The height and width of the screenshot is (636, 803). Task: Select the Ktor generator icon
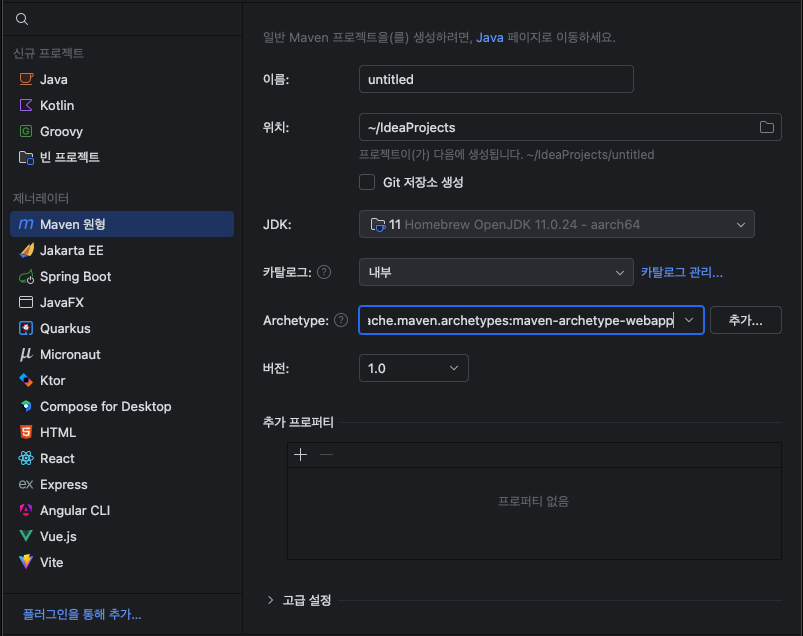coord(26,380)
